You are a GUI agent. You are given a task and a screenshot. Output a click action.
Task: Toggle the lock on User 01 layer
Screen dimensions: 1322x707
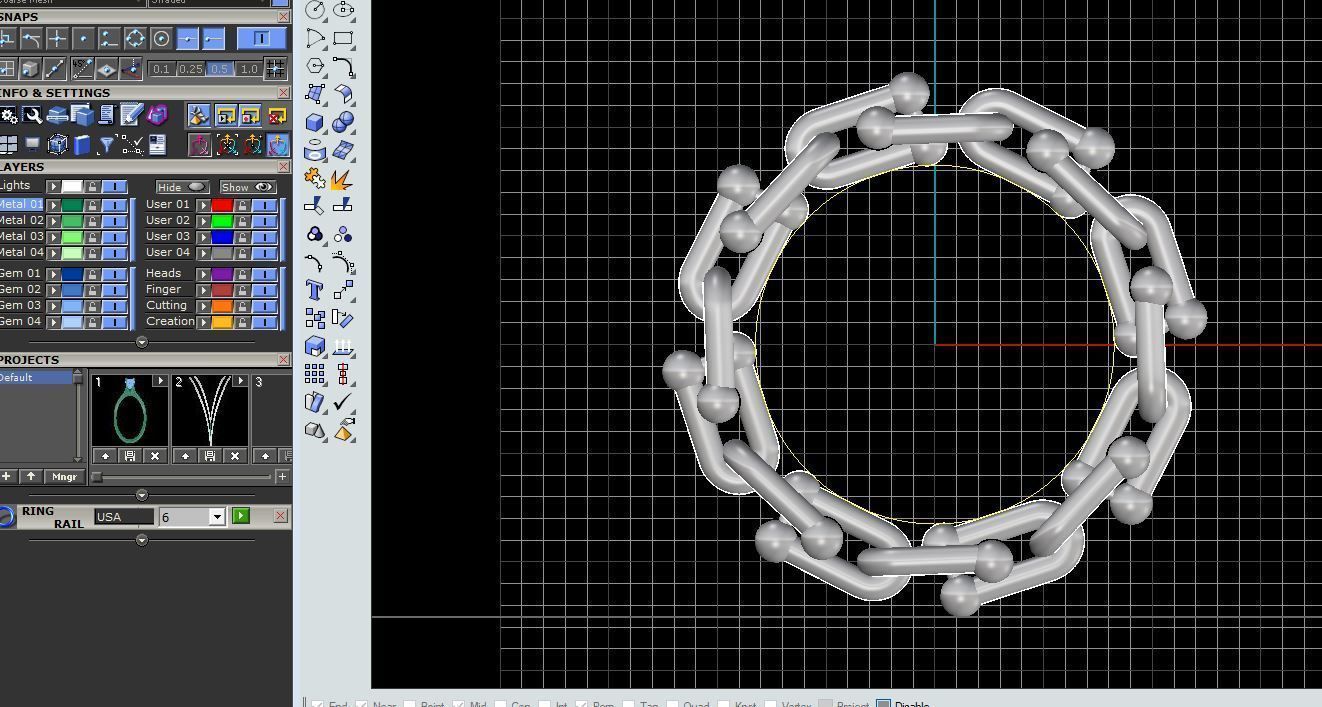242,205
